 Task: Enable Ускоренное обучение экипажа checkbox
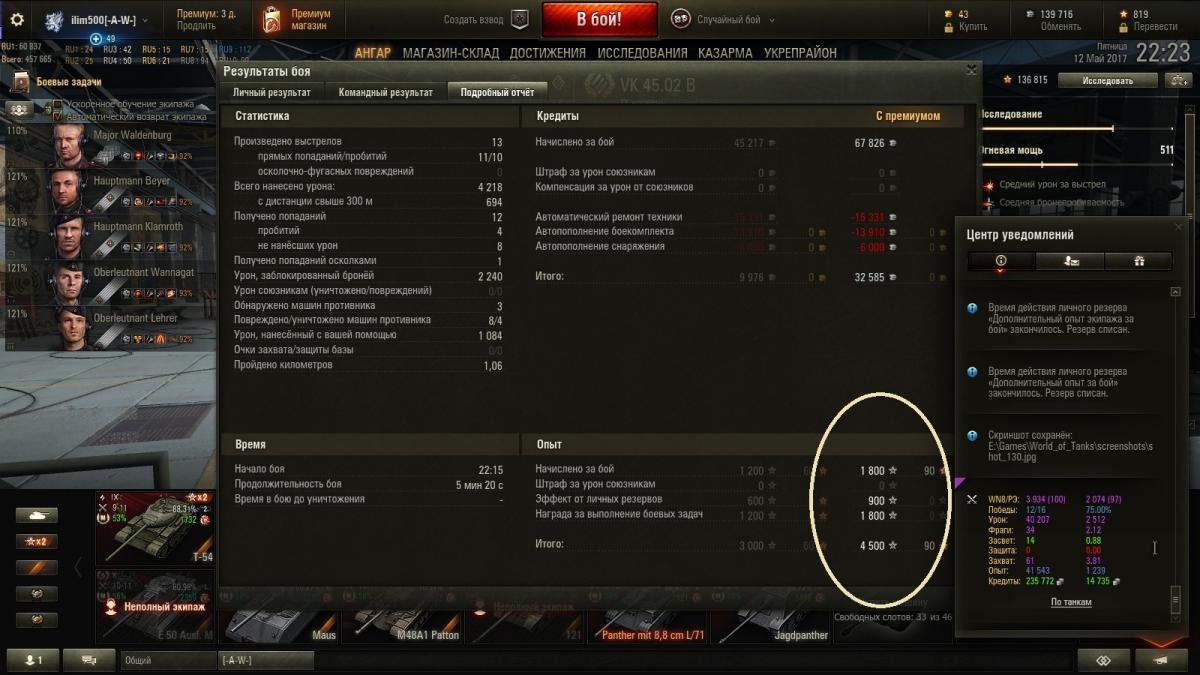click(57, 104)
